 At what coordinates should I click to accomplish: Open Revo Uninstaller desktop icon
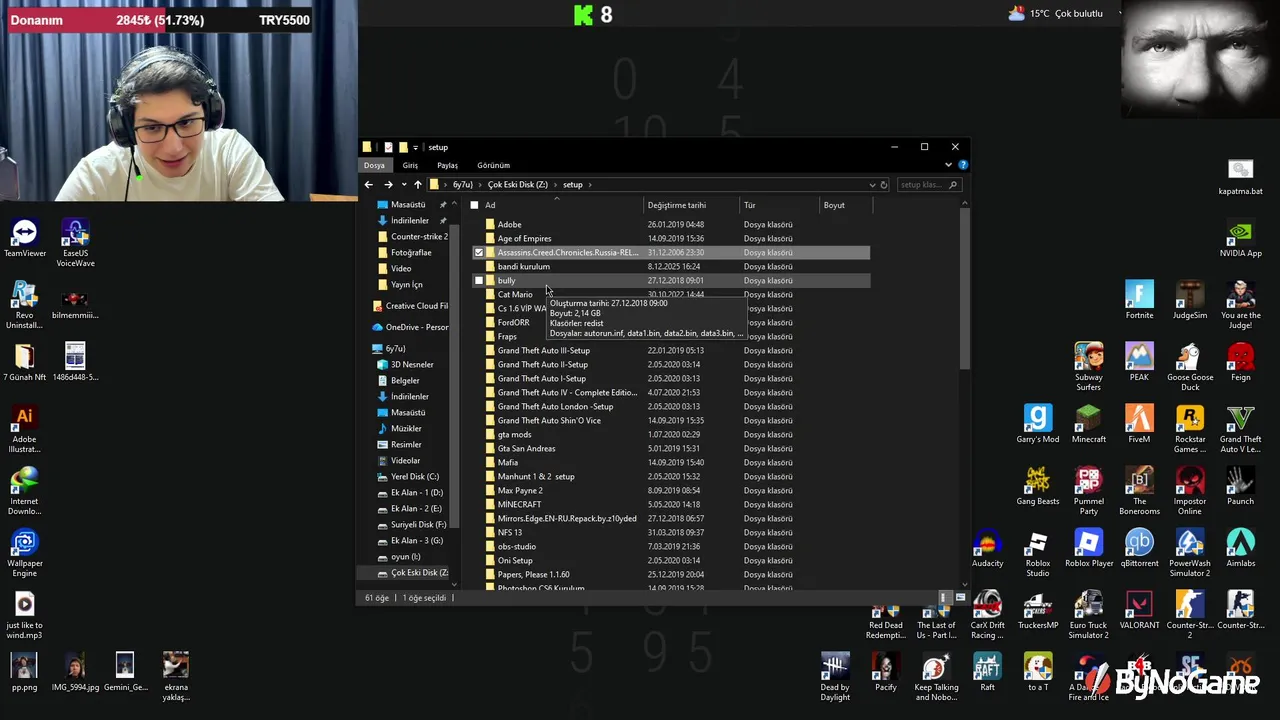[x=25, y=305]
